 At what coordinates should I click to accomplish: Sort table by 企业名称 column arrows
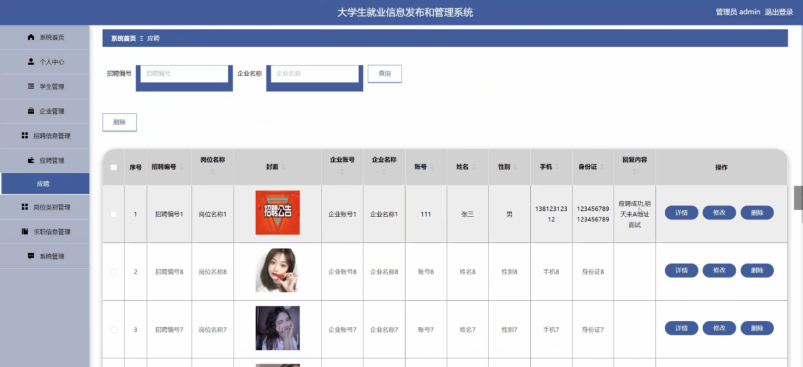click(x=384, y=171)
